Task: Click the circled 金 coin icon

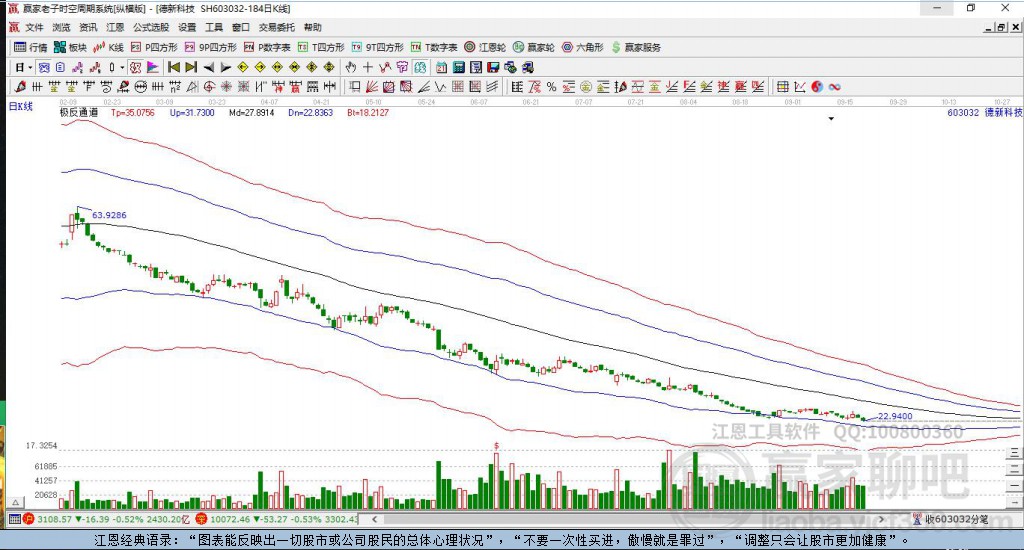Action: [x=586, y=86]
